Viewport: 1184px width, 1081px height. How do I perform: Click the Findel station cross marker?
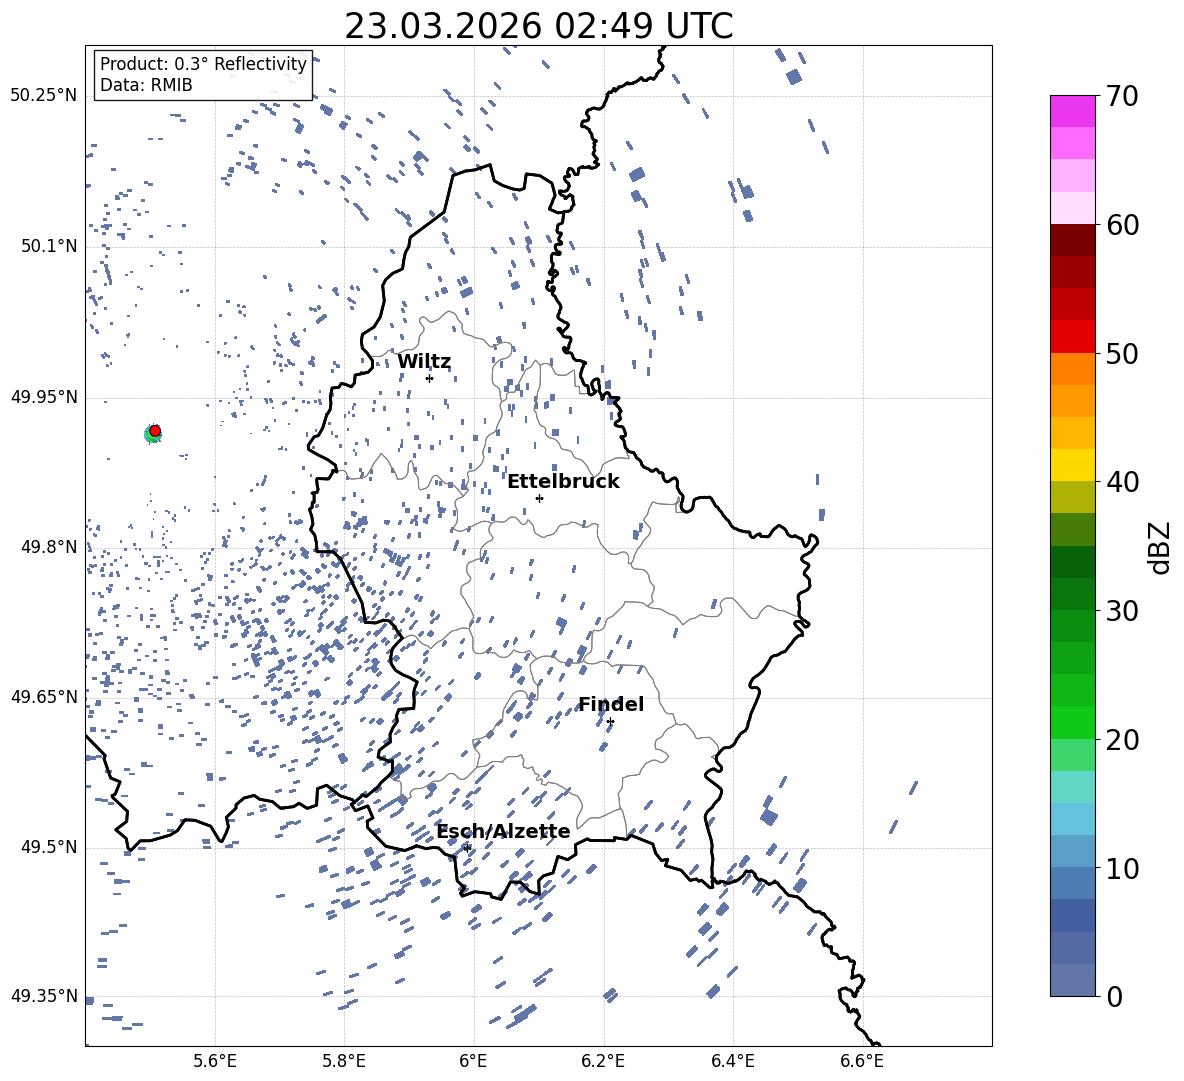[610, 722]
